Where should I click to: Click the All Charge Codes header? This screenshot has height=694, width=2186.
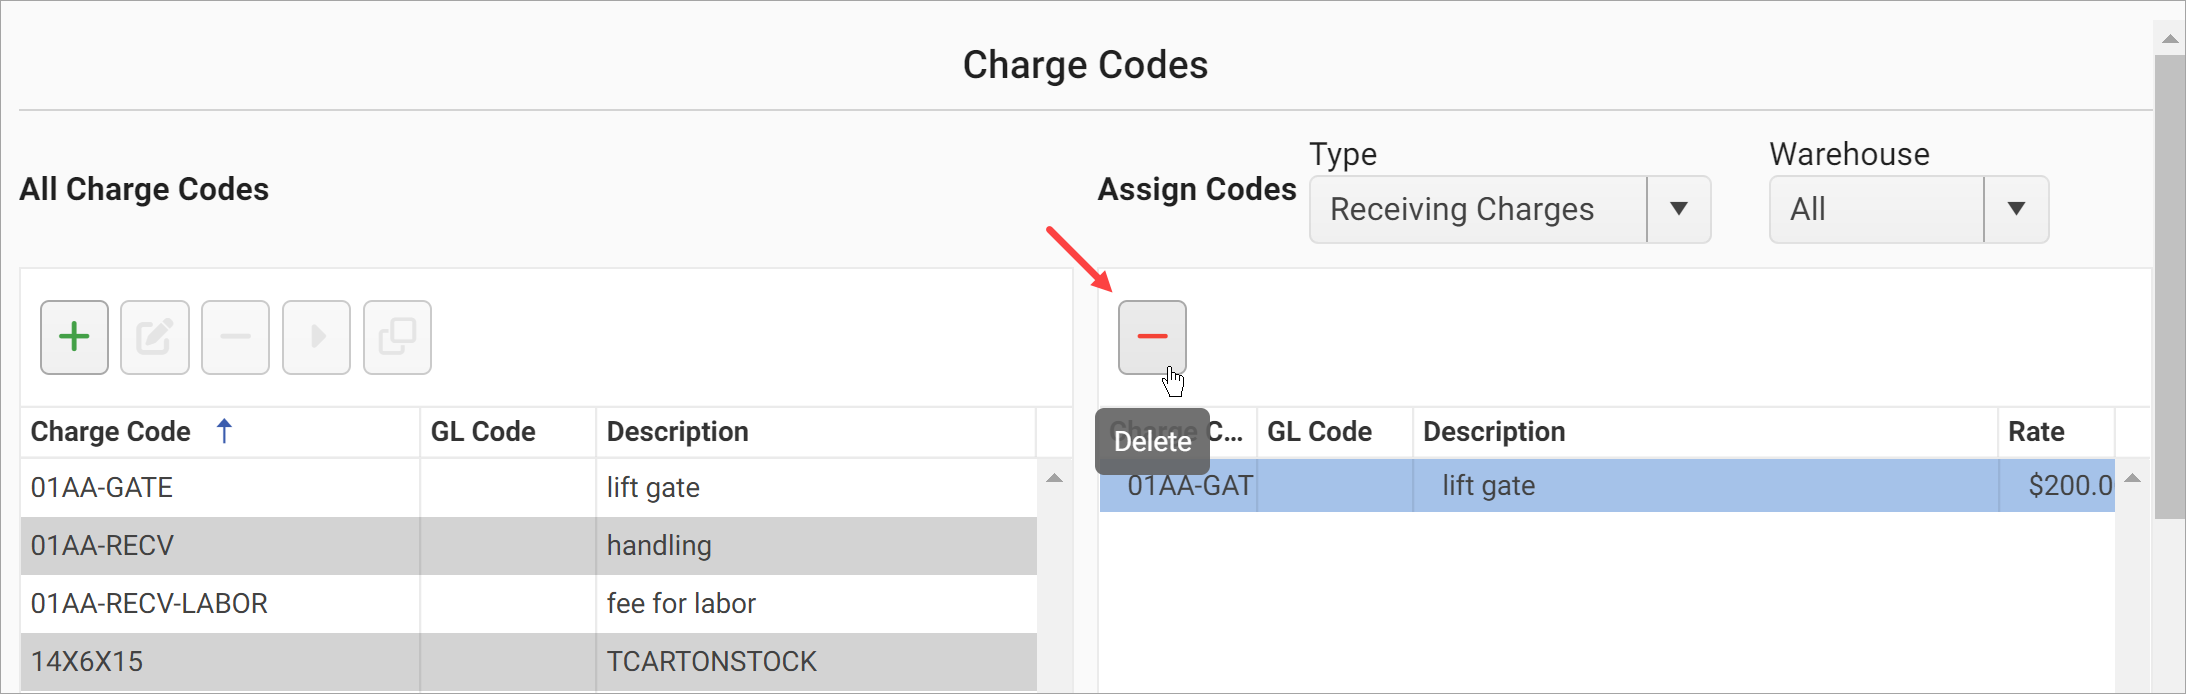tap(143, 189)
